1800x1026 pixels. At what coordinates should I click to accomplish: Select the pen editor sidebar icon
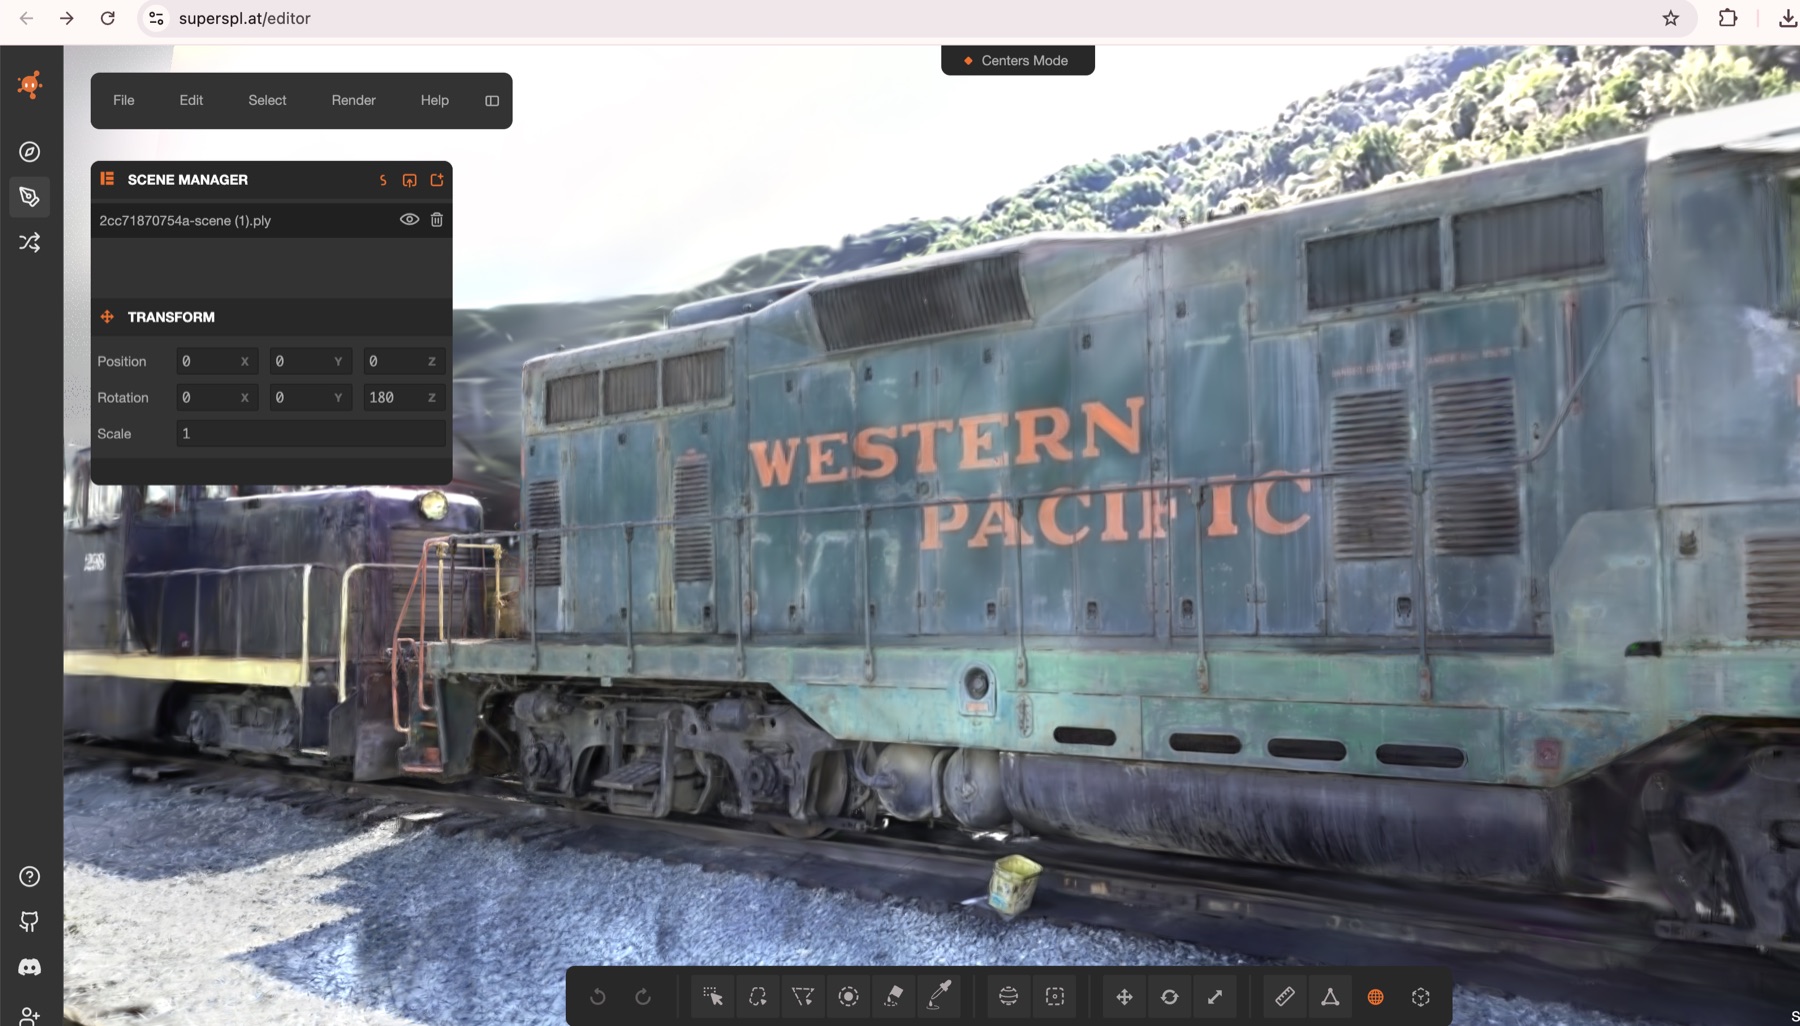(x=30, y=197)
